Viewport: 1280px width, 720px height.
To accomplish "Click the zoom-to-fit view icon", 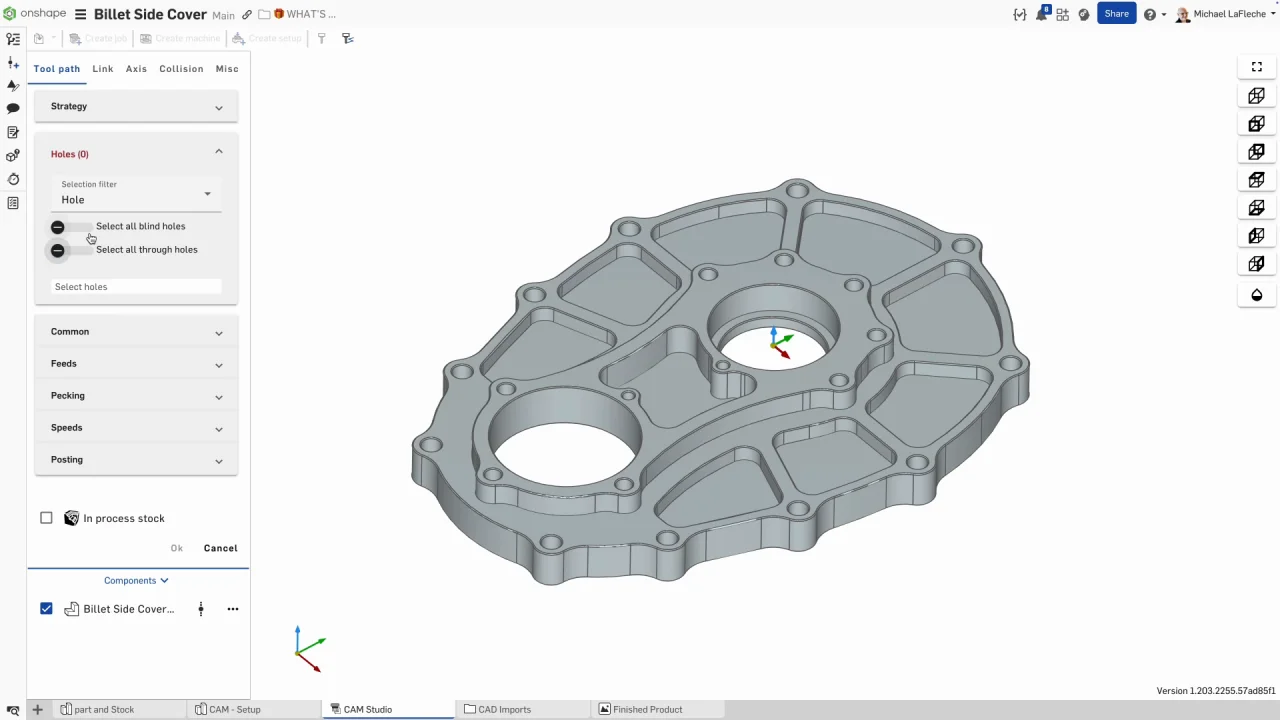I will pyautogui.click(x=1257, y=67).
